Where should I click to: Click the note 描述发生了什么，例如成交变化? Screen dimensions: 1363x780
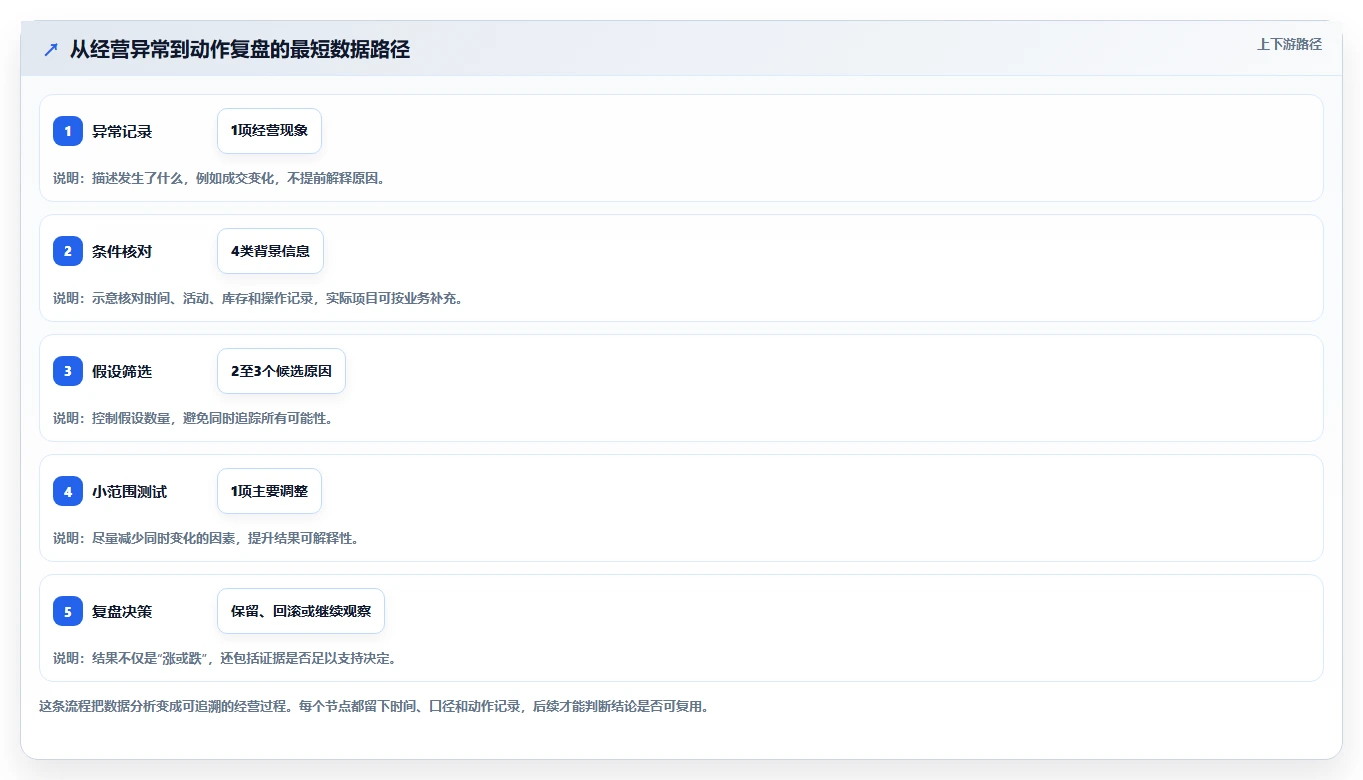point(181,178)
